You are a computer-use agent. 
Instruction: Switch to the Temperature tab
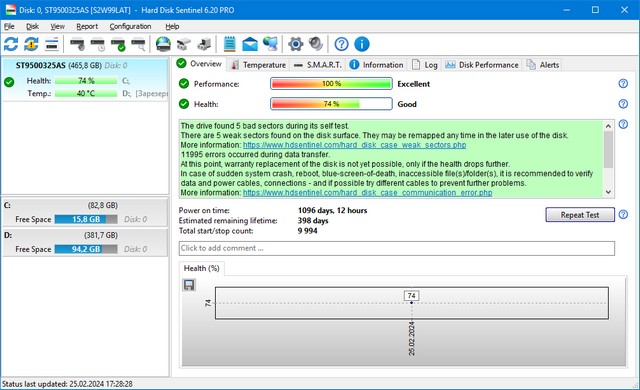(x=258, y=65)
